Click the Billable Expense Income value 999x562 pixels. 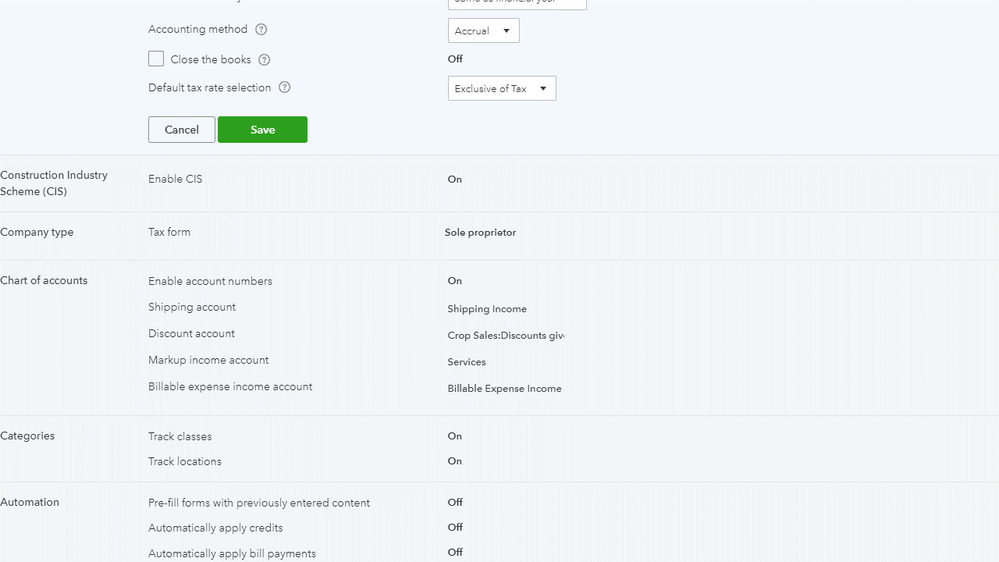504,388
